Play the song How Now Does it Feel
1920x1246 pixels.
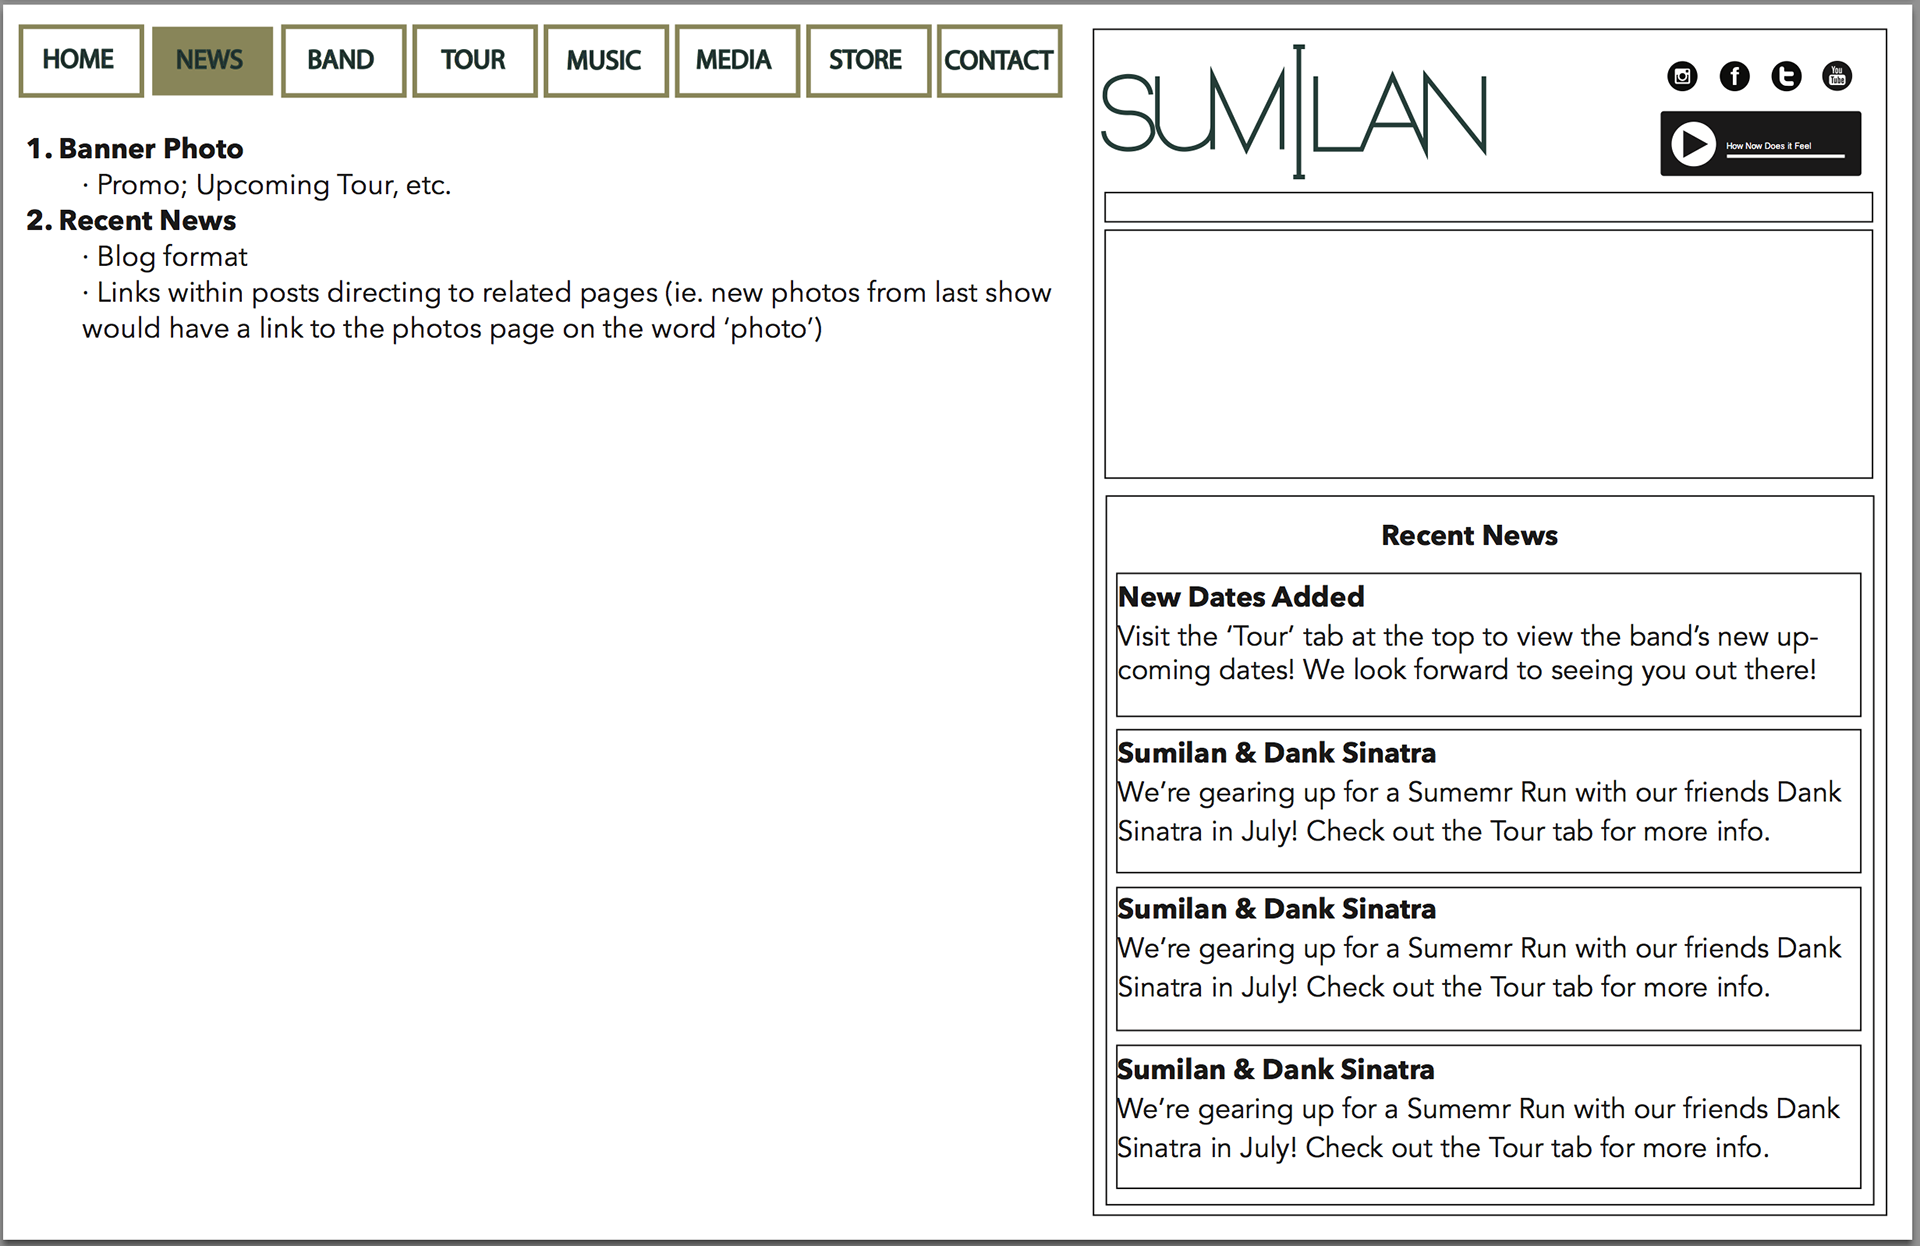(1694, 144)
